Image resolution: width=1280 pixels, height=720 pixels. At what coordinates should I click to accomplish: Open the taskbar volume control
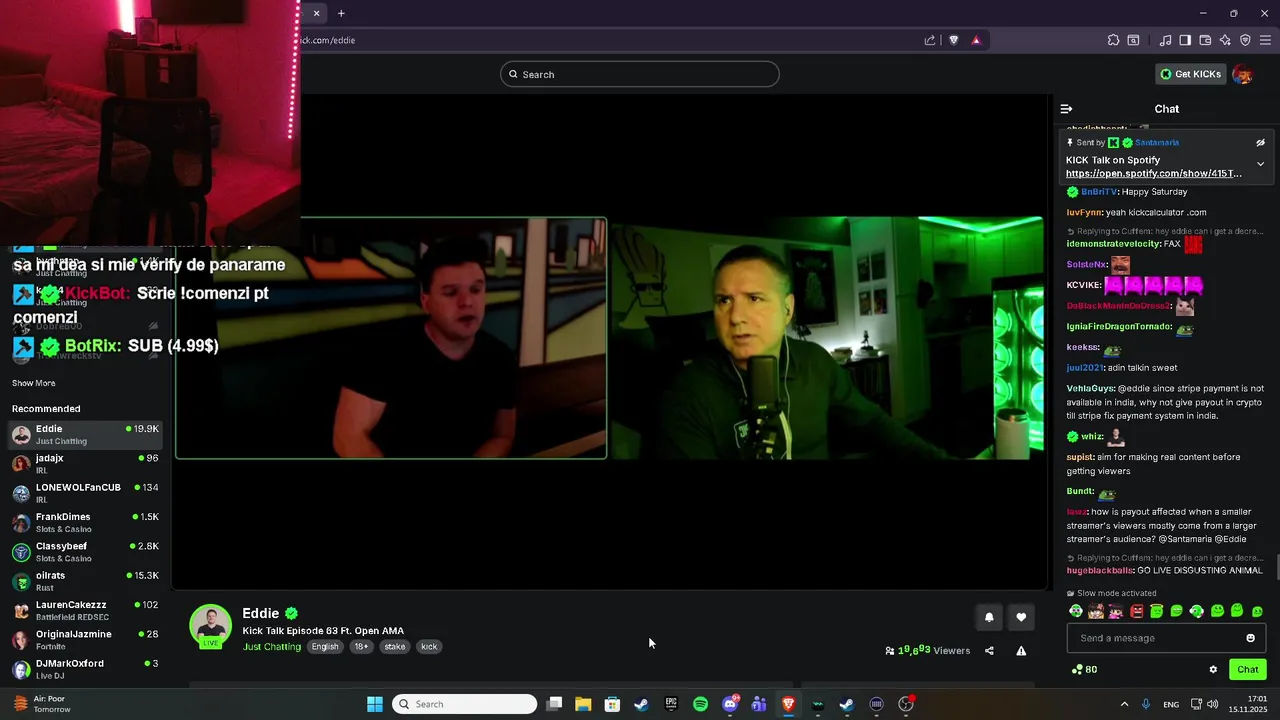(1212, 704)
